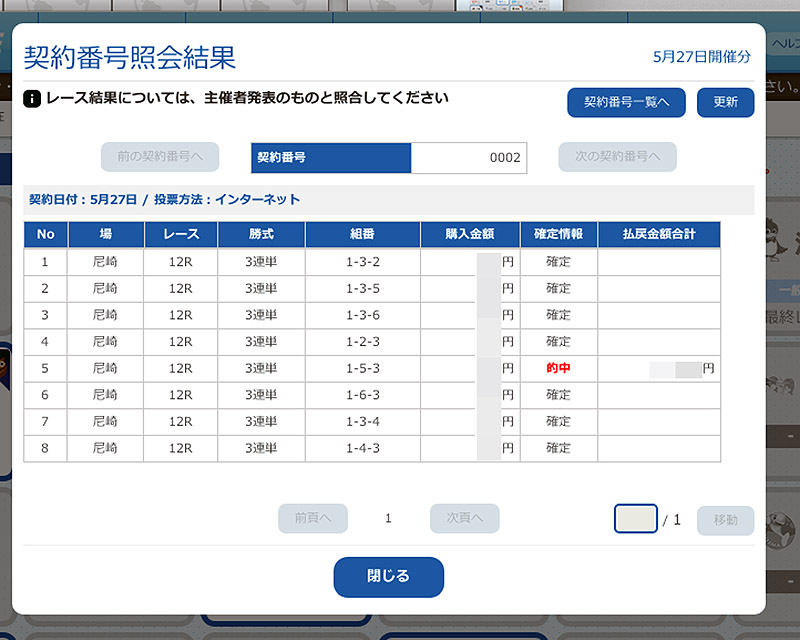800x640 pixels.
Task: Click the 確定情報 column header
Action: (x=558, y=235)
